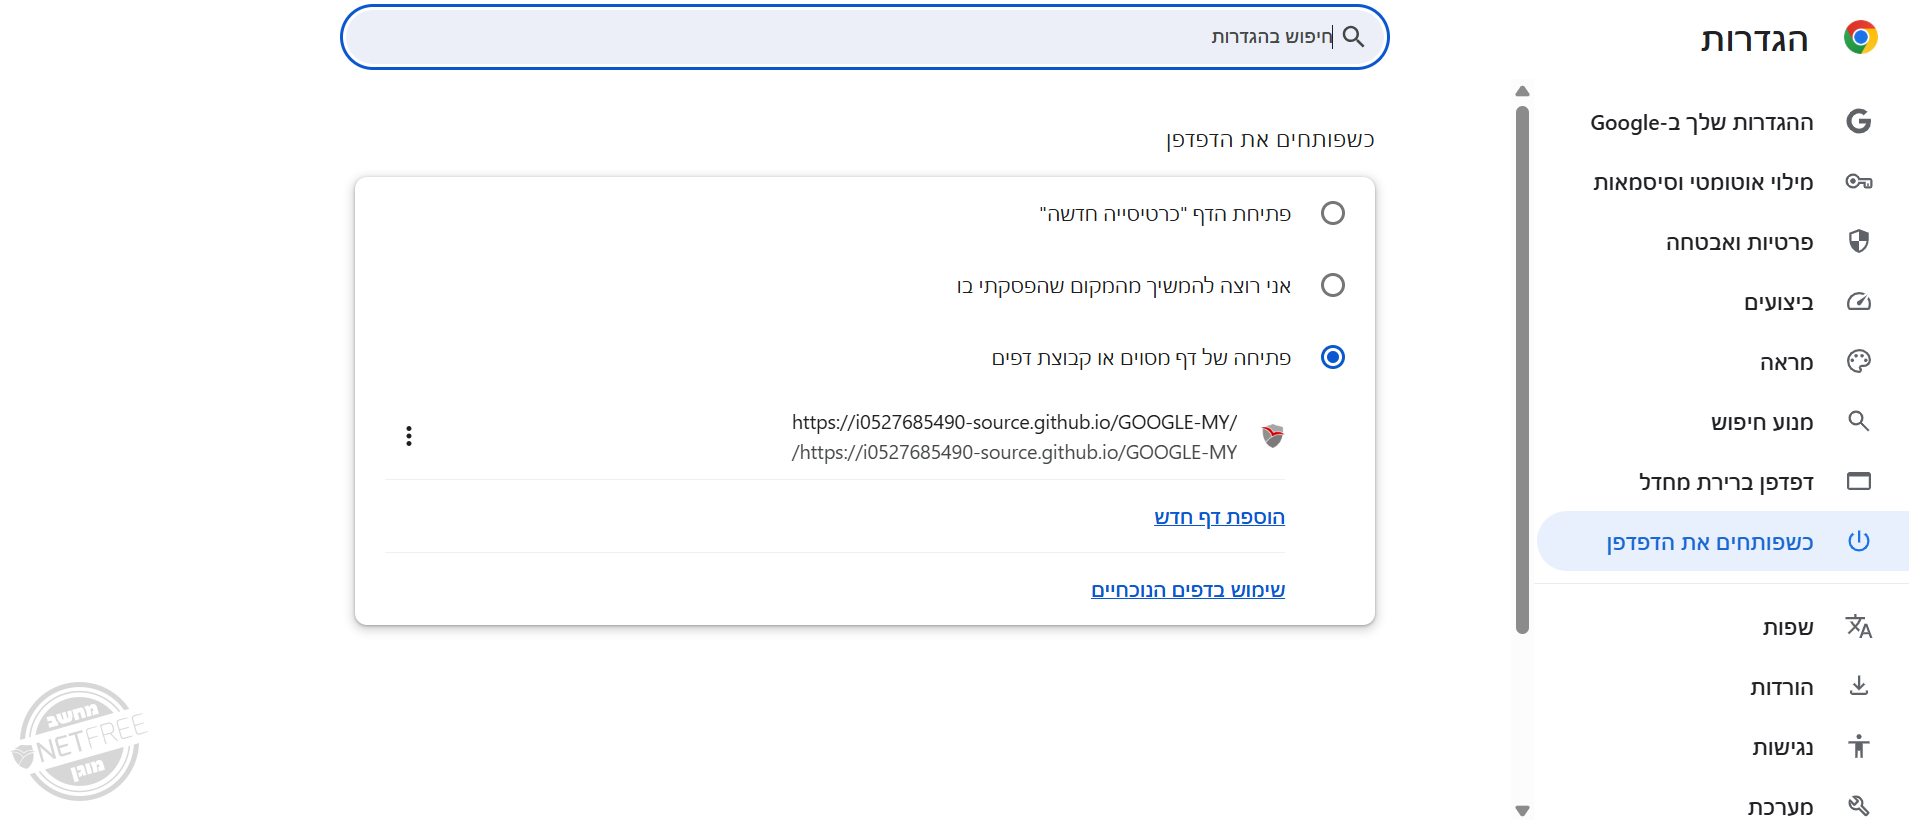This screenshot has height=820, width=1909.
Task: Select the open specific page radio option
Action: click(1332, 357)
